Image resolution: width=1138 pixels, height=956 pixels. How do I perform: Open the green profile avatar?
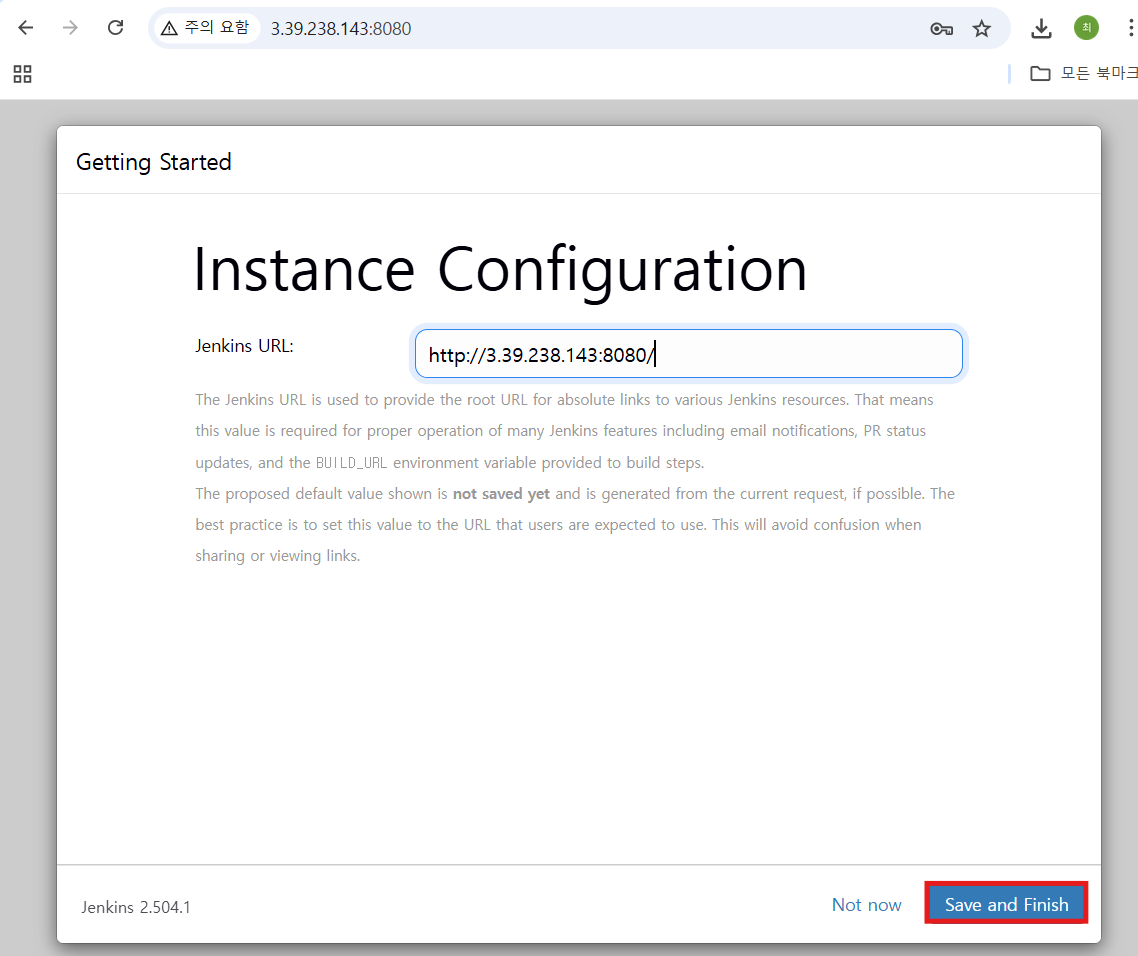tap(1086, 28)
